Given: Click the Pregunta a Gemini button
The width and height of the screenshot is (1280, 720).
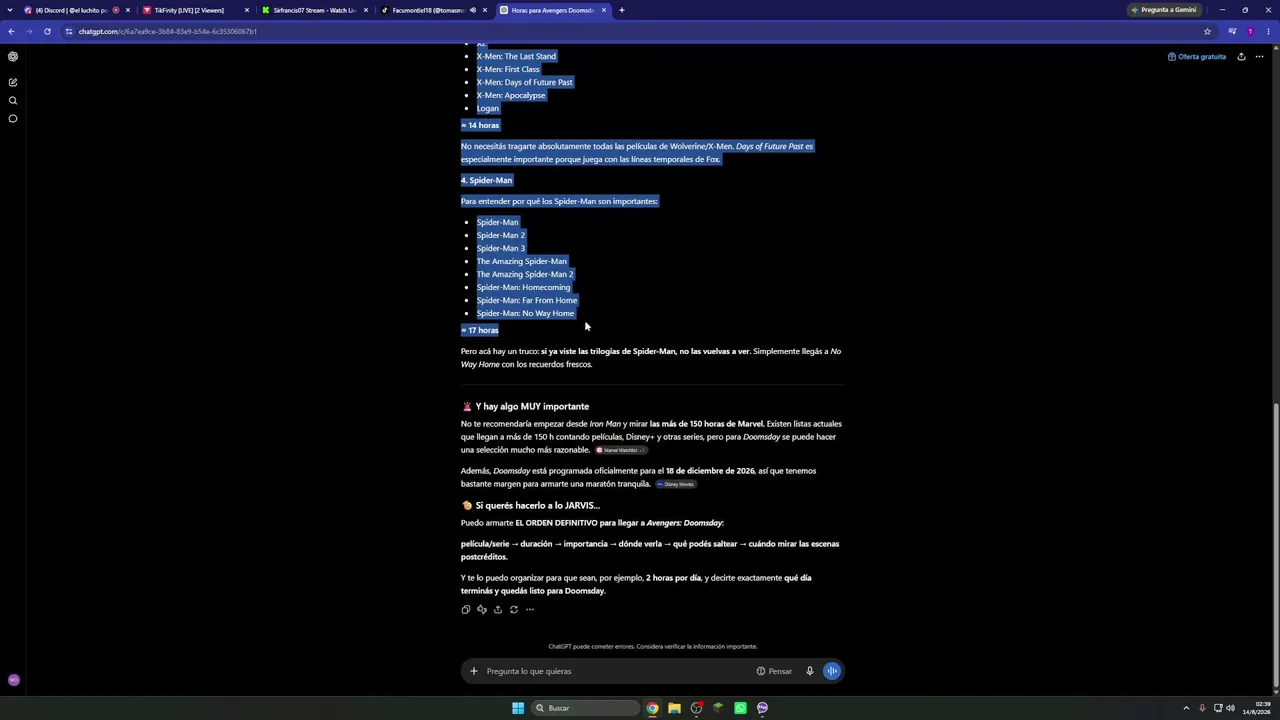Looking at the screenshot, I should click(1163, 10).
